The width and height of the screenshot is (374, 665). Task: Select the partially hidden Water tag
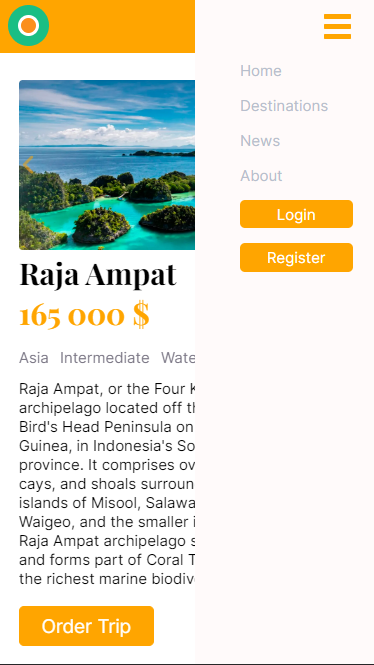pos(178,358)
